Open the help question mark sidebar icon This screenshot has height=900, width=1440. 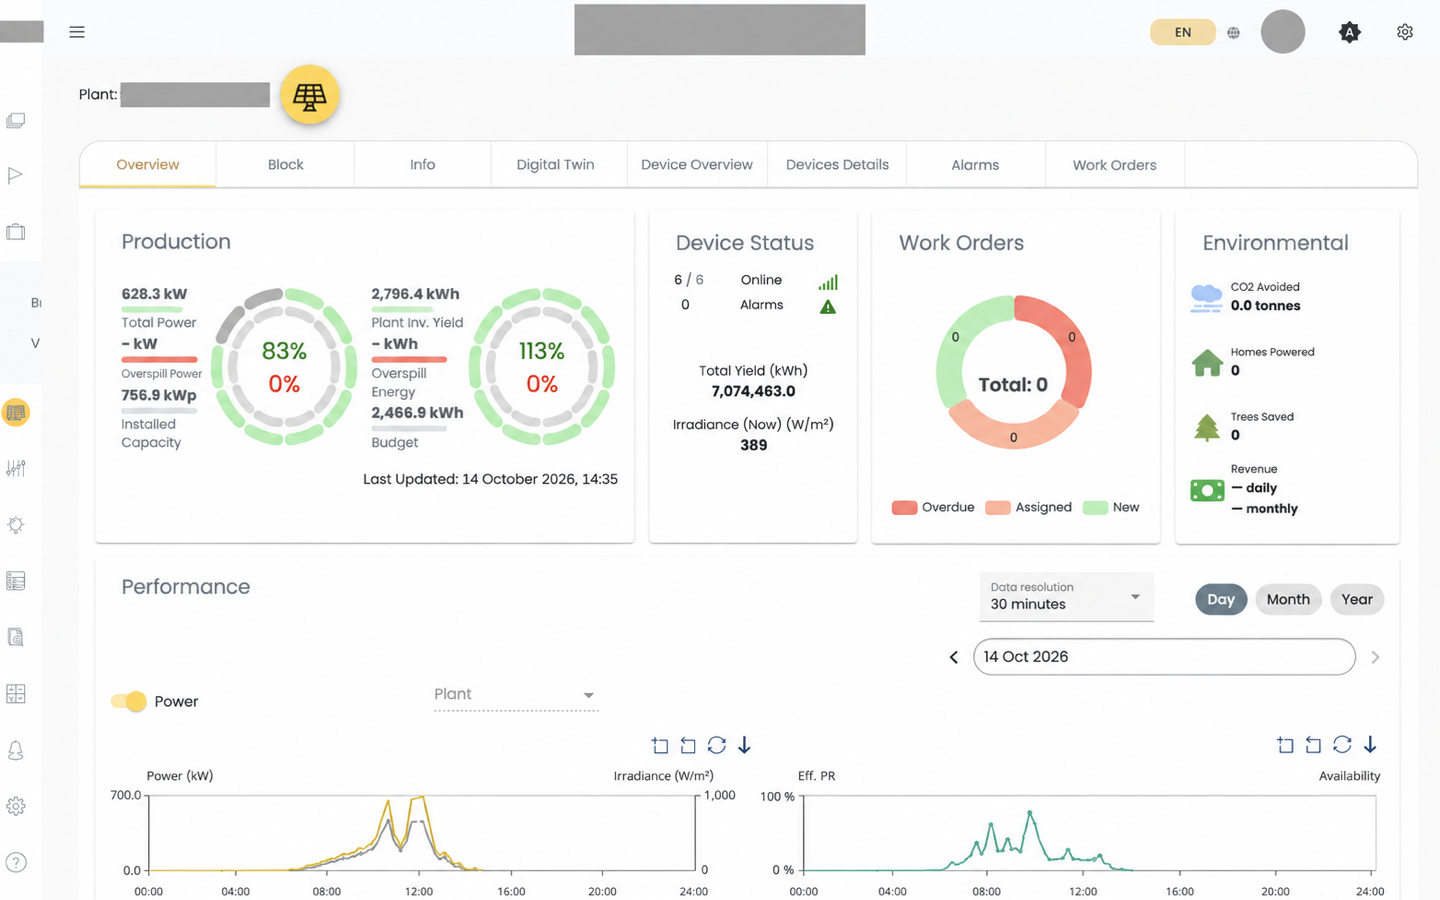point(16,862)
